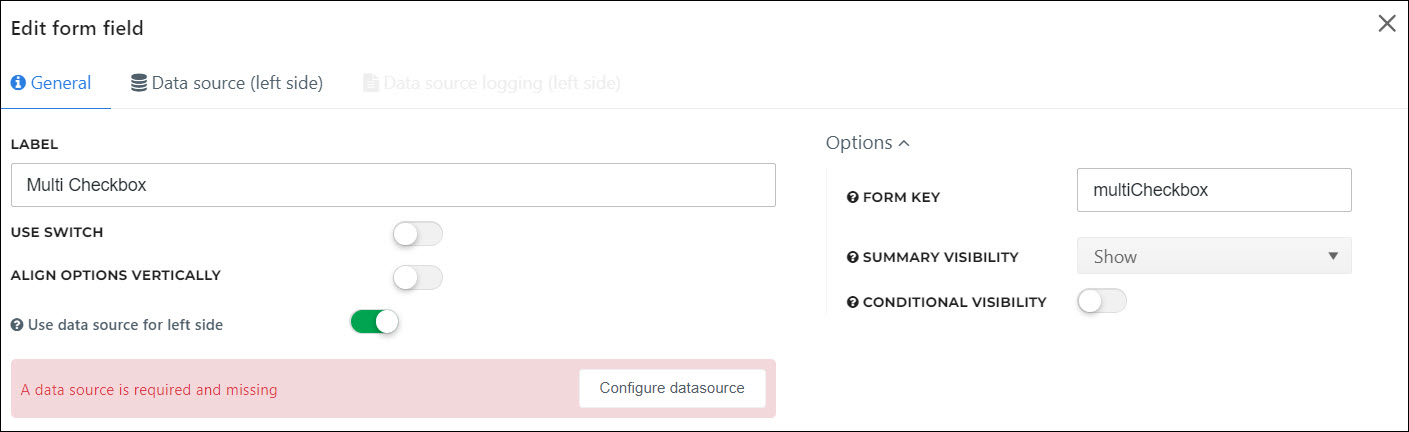Enable the Conditional Visibility switch
This screenshot has height=432, width=1409.
pos(1102,300)
